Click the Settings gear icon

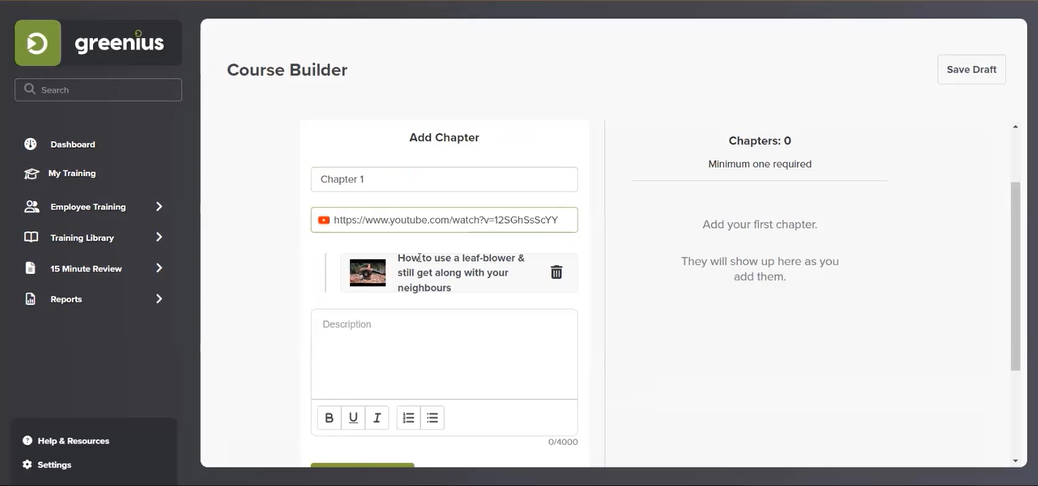coord(27,464)
